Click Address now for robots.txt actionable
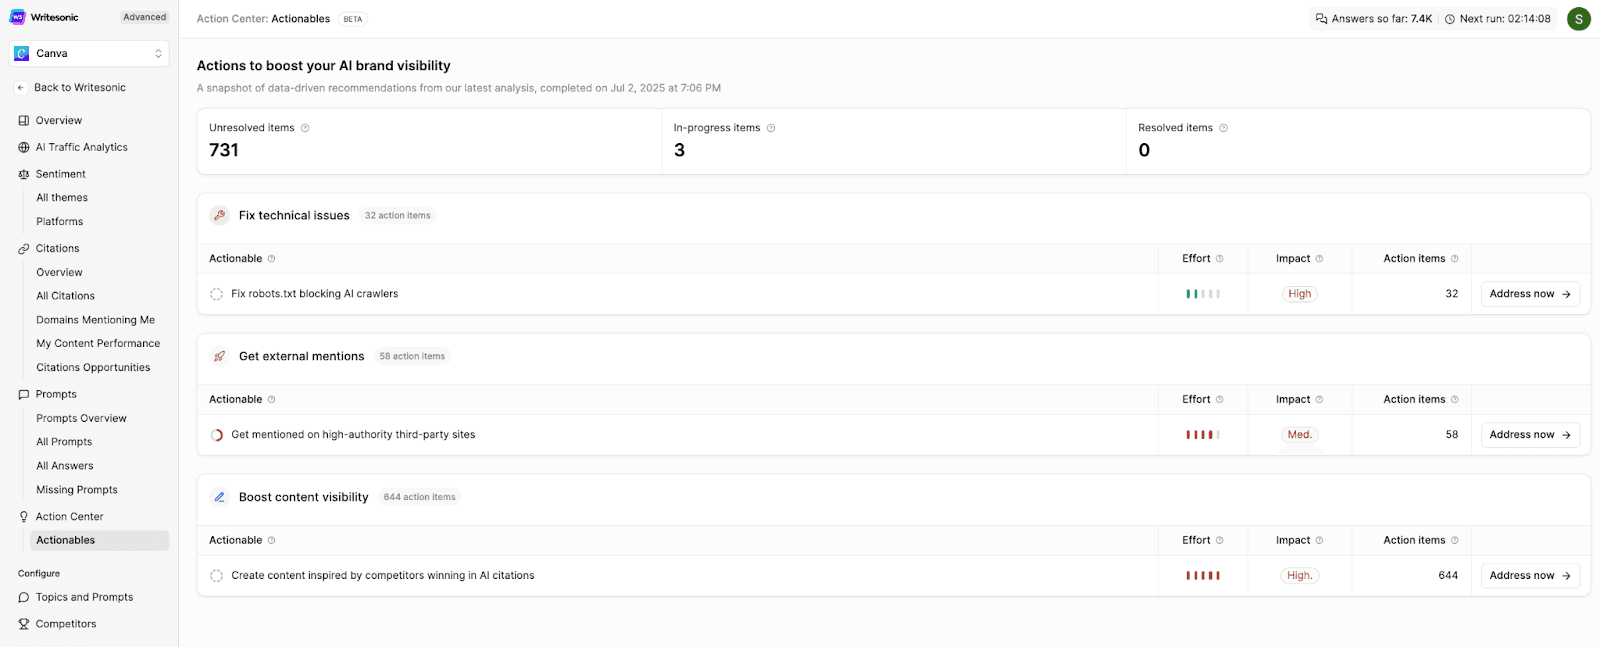This screenshot has width=1600, height=647. pos(1529,294)
